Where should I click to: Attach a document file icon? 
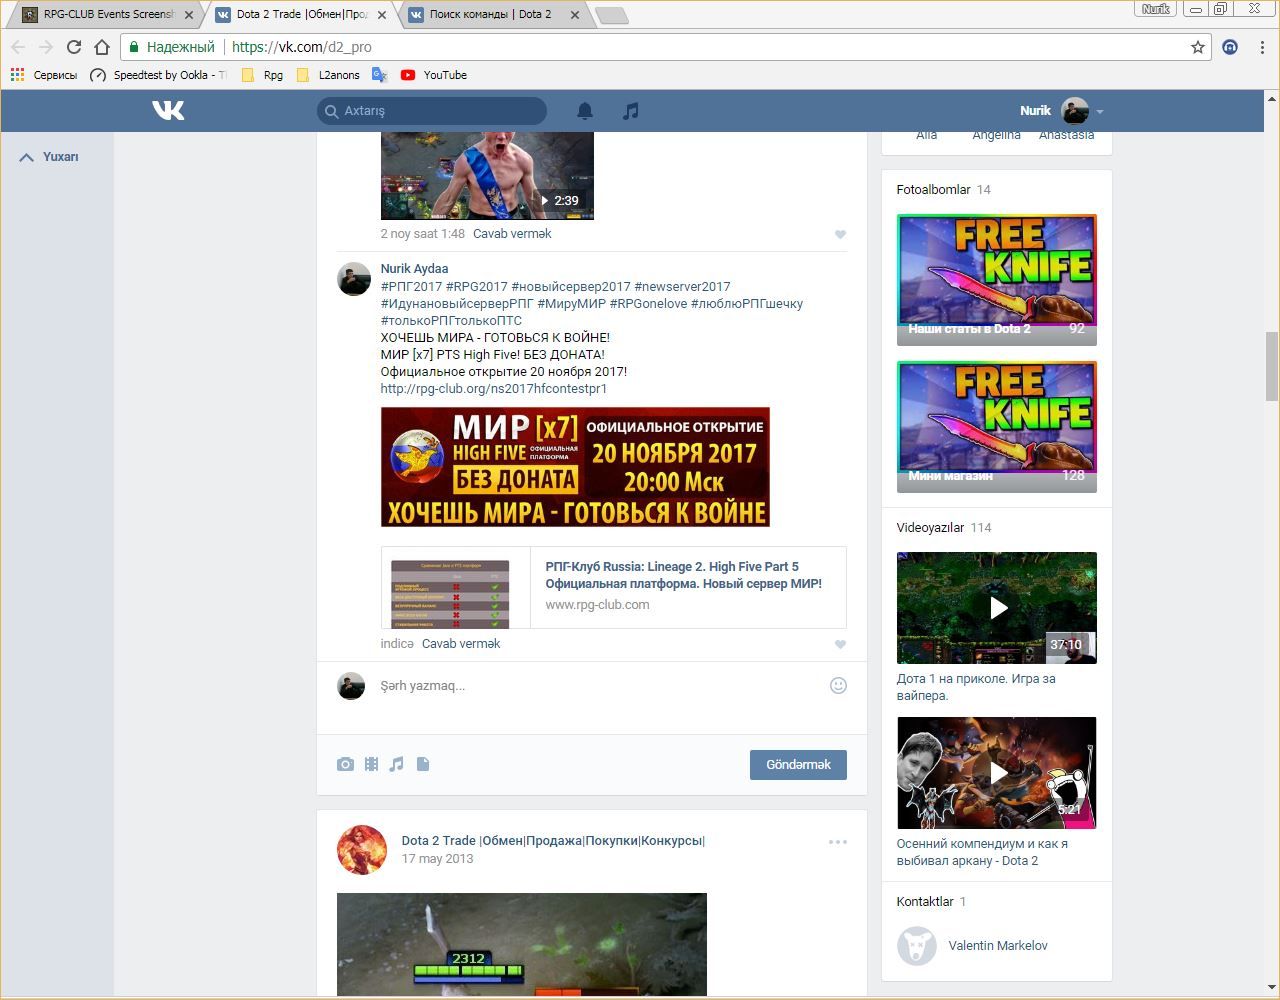tap(423, 764)
